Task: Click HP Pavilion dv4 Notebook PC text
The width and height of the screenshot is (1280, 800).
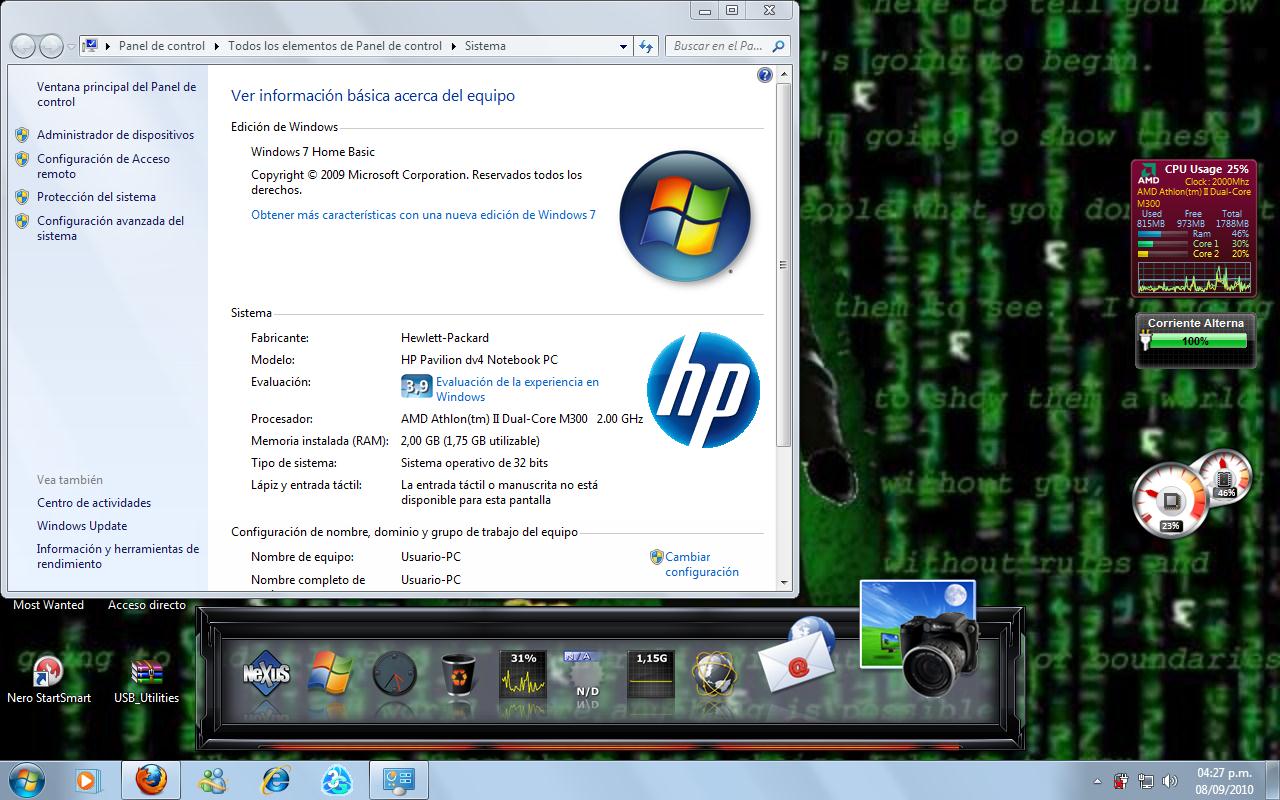Action: [479, 360]
